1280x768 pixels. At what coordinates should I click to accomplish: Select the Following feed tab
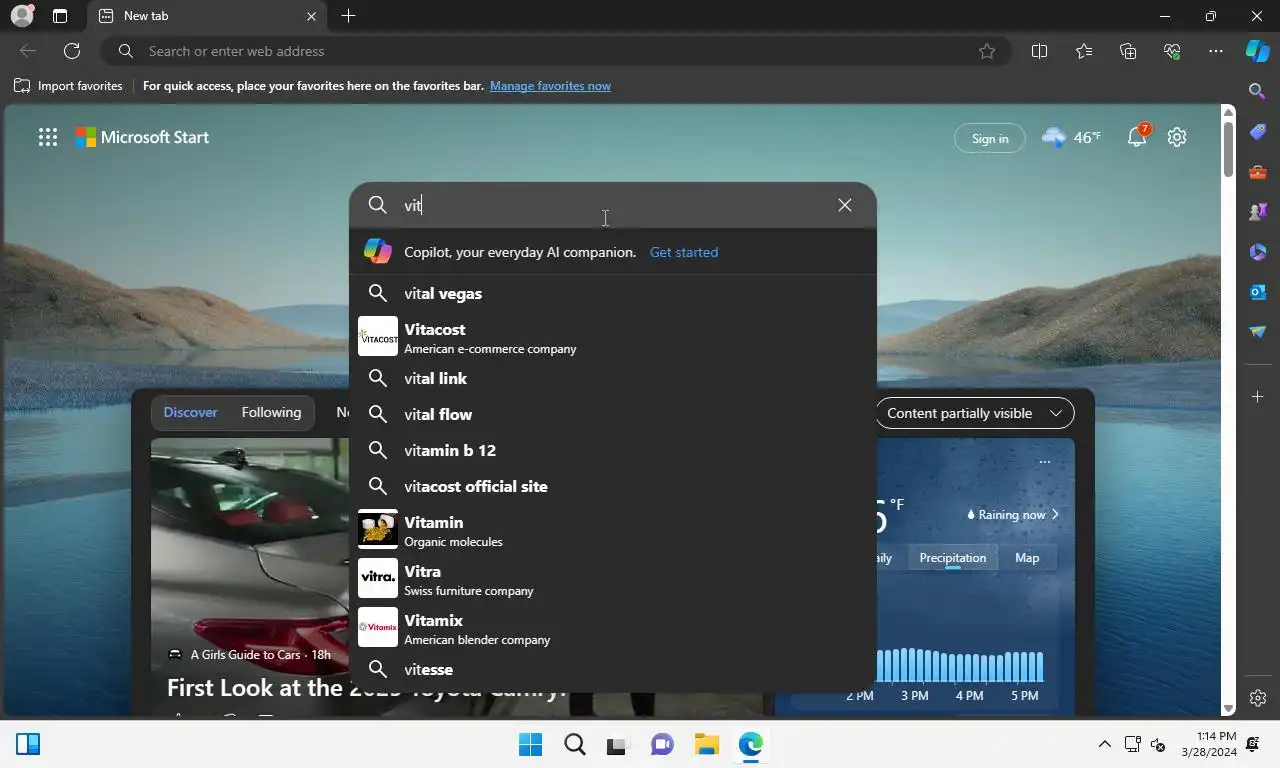point(271,412)
